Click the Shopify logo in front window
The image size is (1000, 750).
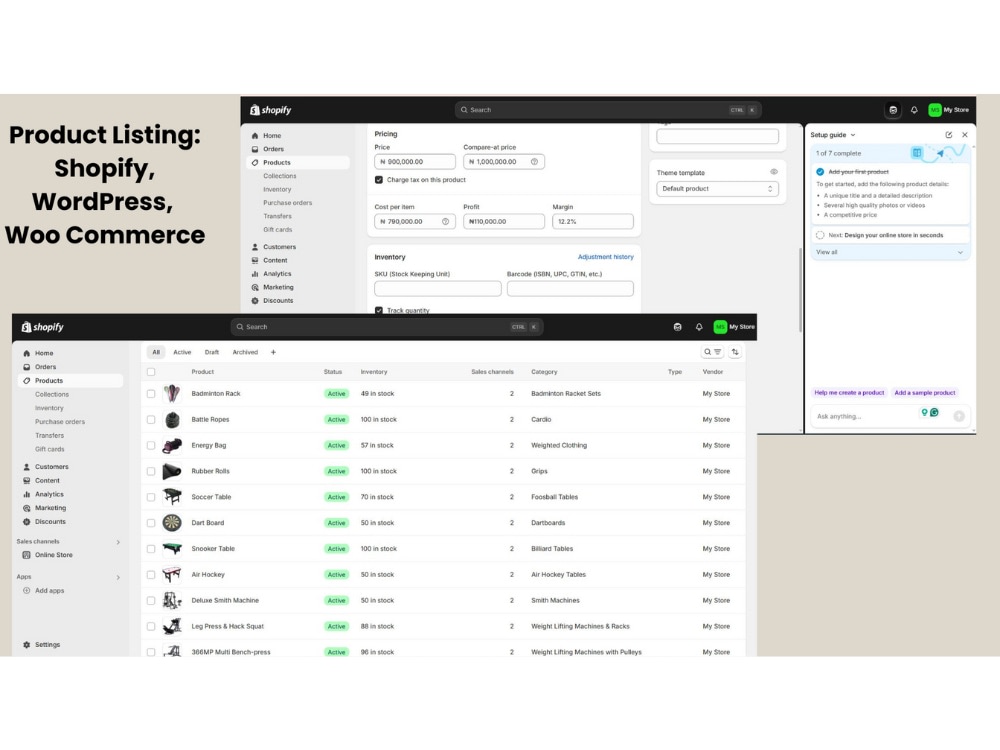coord(43,327)
